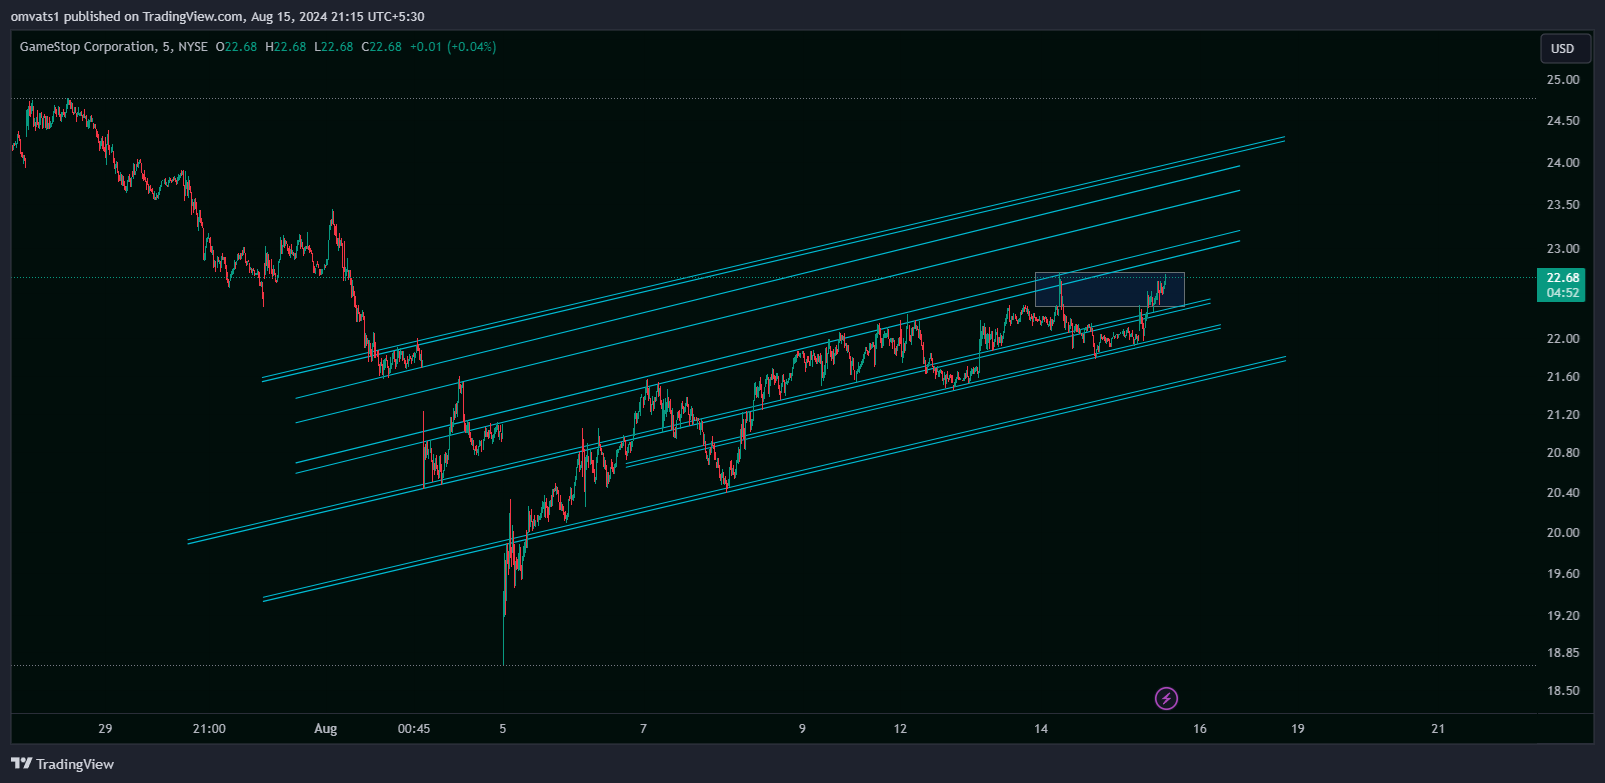This screenshot has width=1605, height=783.
Task: Click the 22.00 price axis label
Action: pos(1563,339)
